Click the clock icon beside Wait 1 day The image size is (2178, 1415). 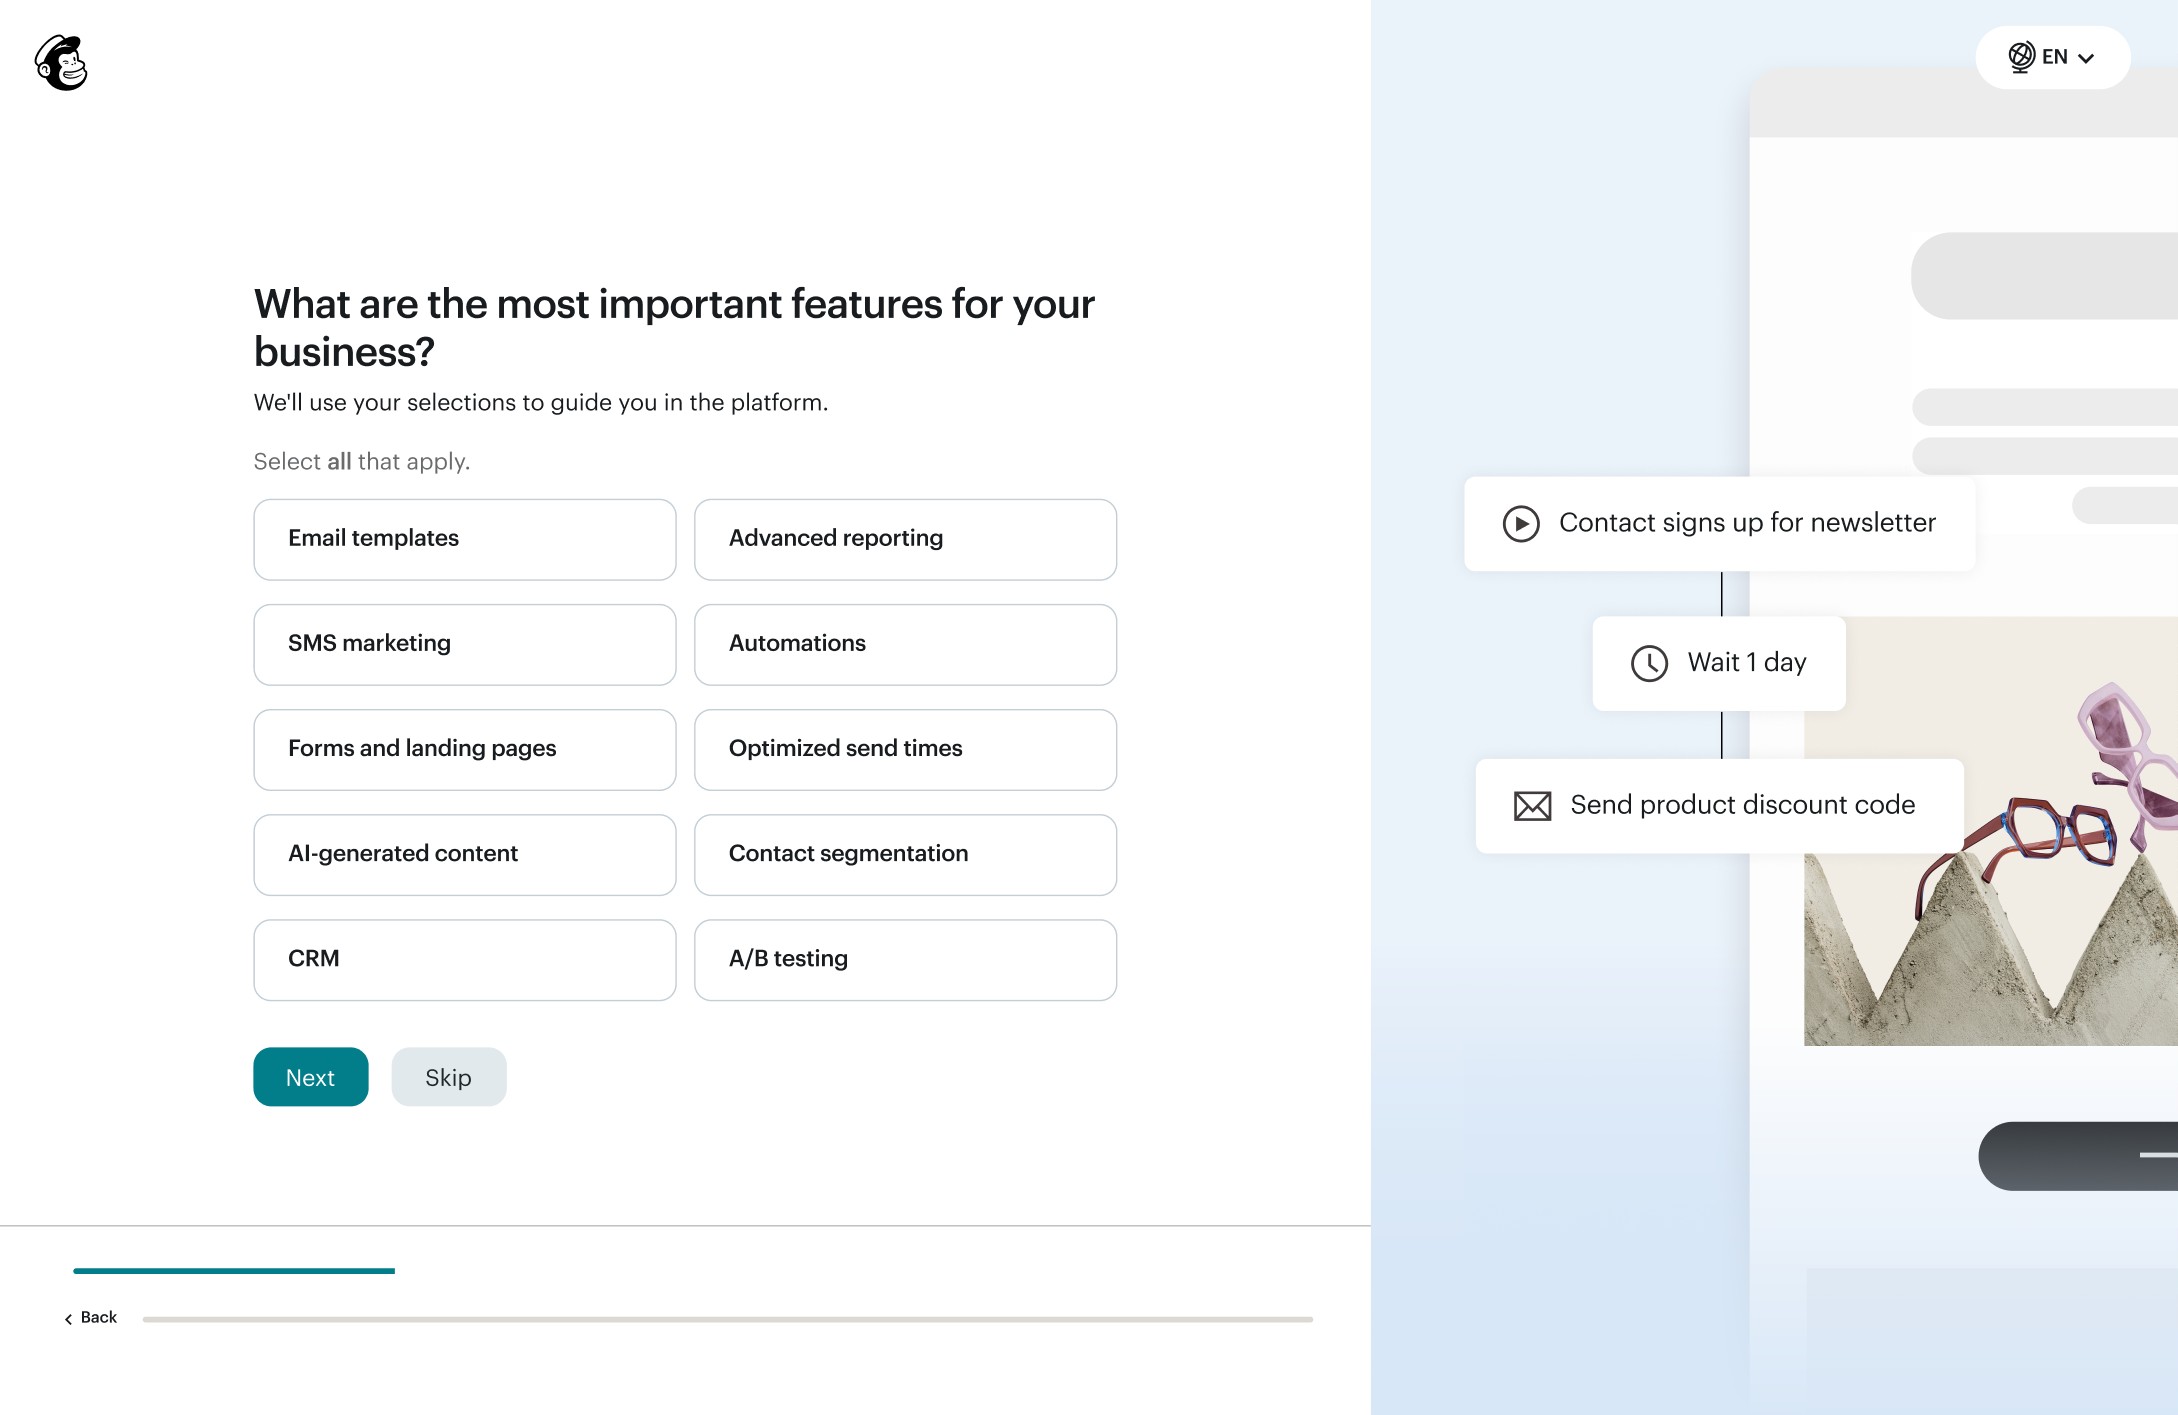coord(1649,663)
